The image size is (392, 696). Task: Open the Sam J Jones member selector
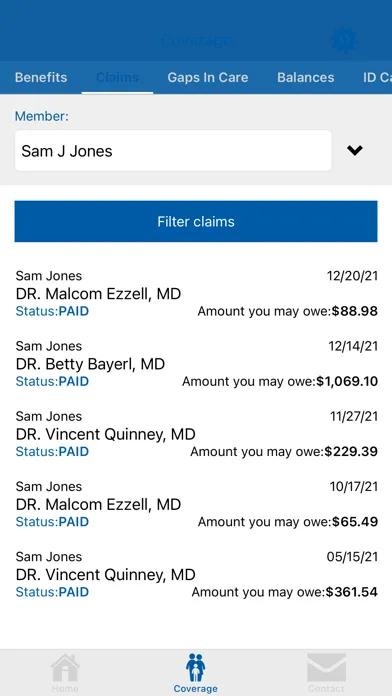(x=173, y=150)
